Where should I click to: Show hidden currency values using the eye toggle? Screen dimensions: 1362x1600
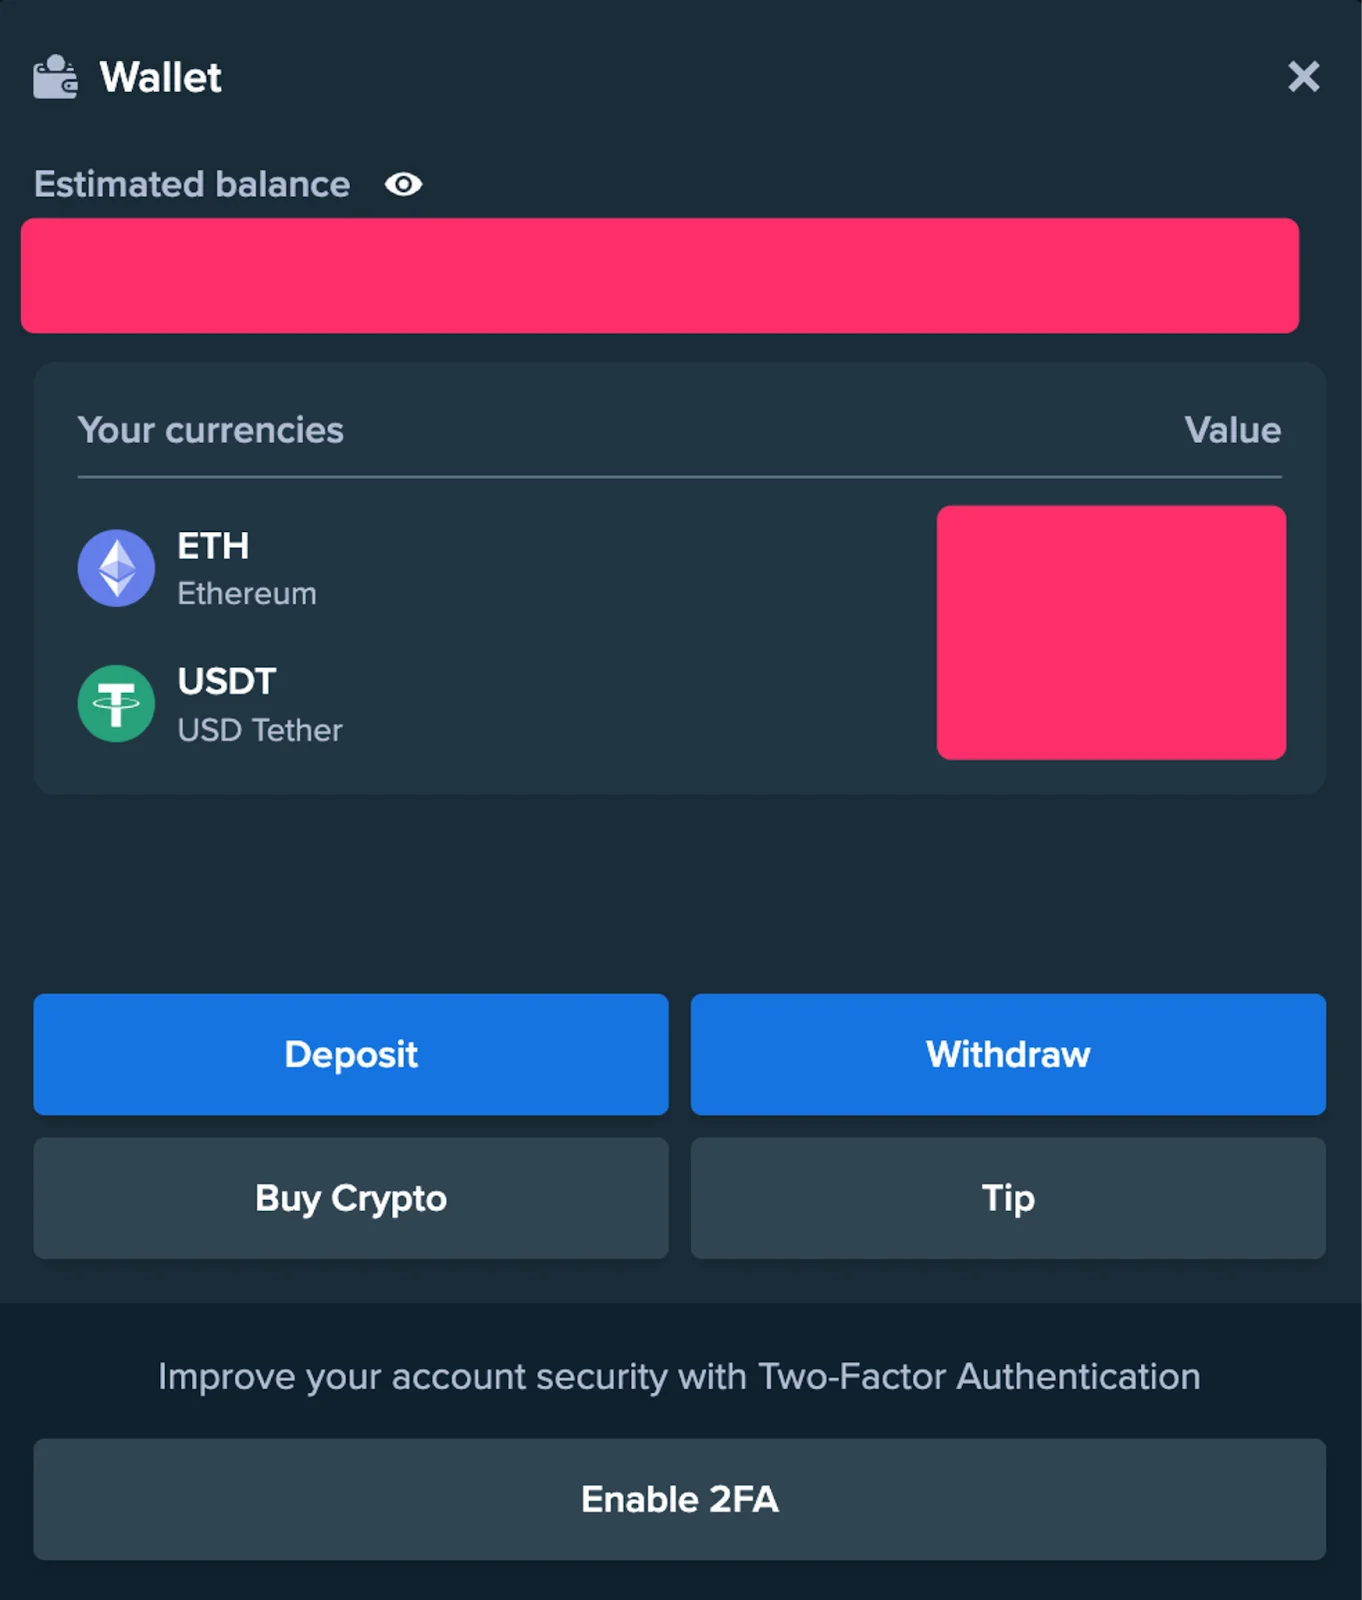pos(404,184)
